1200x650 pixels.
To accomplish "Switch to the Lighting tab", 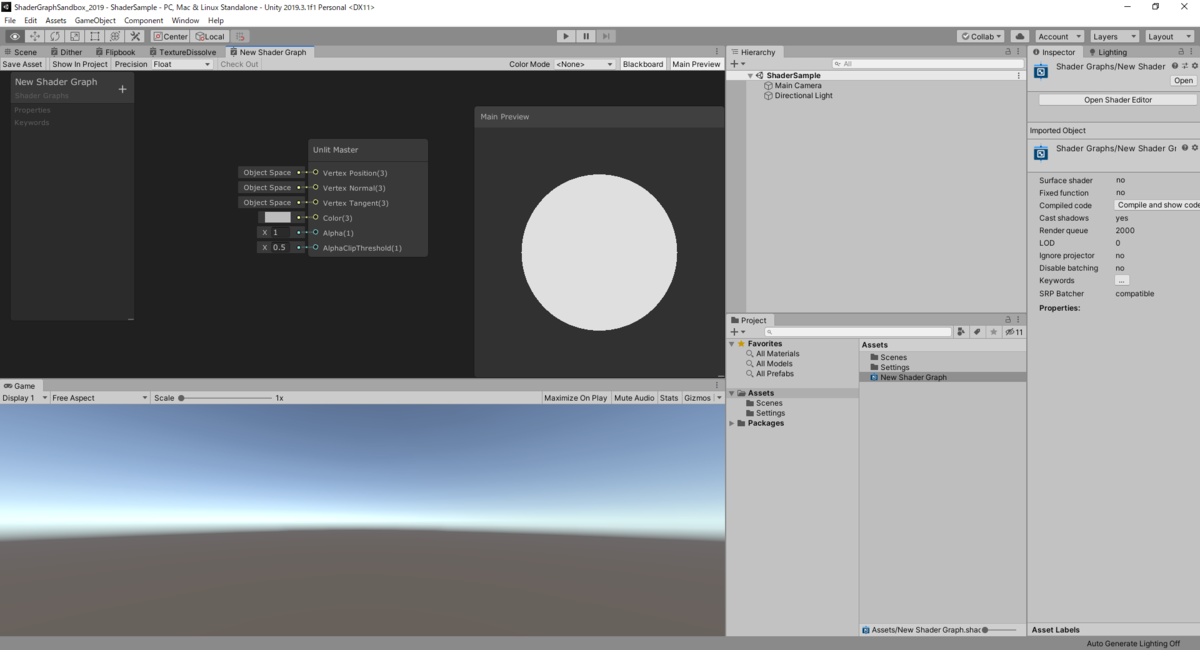I will pyautogui.click(x=1107, y=52).
